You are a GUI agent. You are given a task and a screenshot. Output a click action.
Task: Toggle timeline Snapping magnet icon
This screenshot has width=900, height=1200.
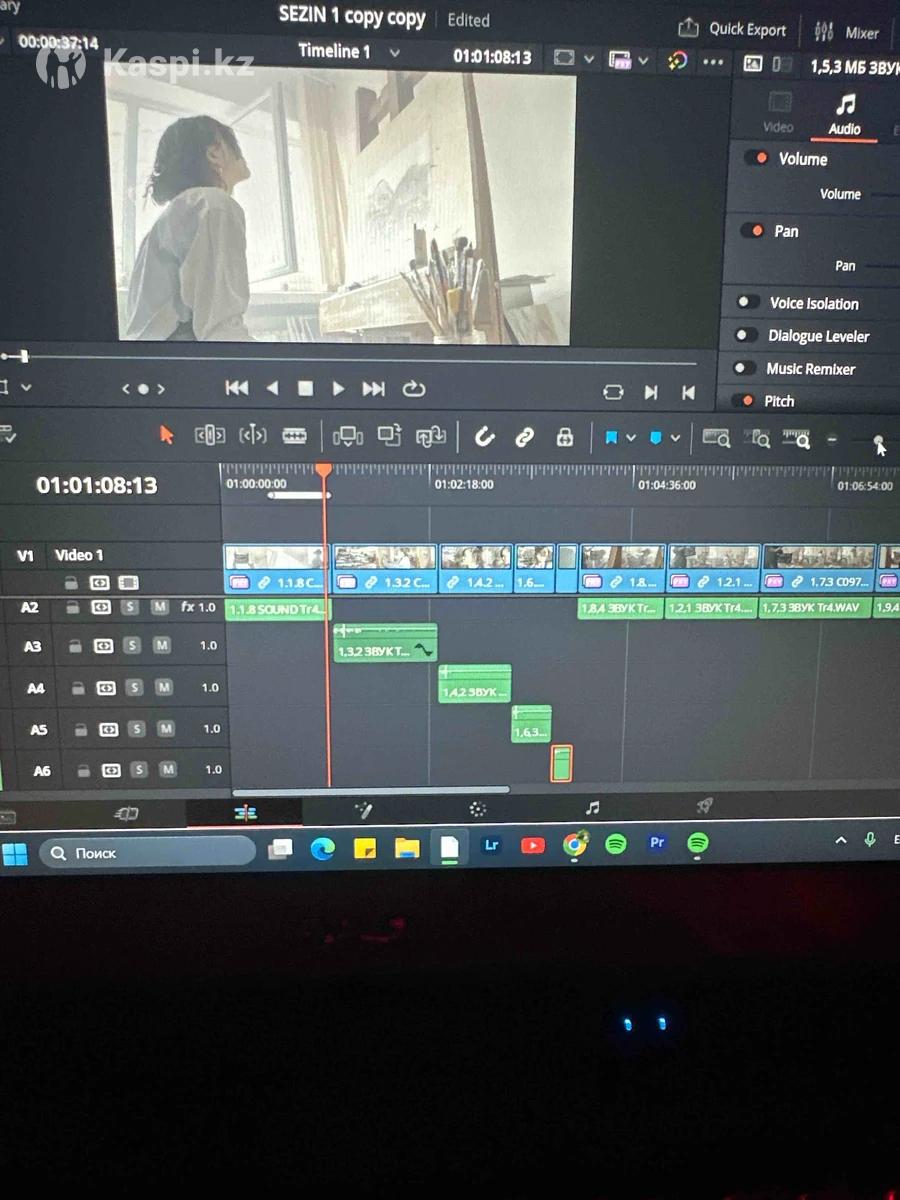coord(485,437)
